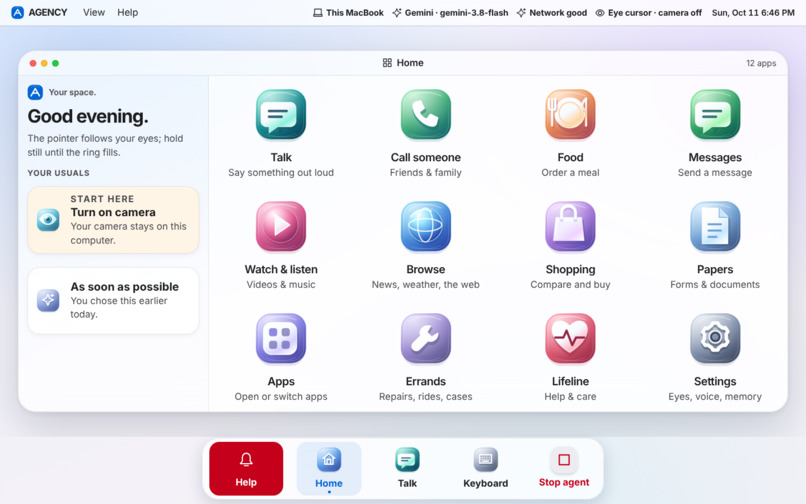Image resolution: width=806 pixels, height=504 pixels.
Task: Click Stop agent in the dock
Action: (x=564, y=469)
